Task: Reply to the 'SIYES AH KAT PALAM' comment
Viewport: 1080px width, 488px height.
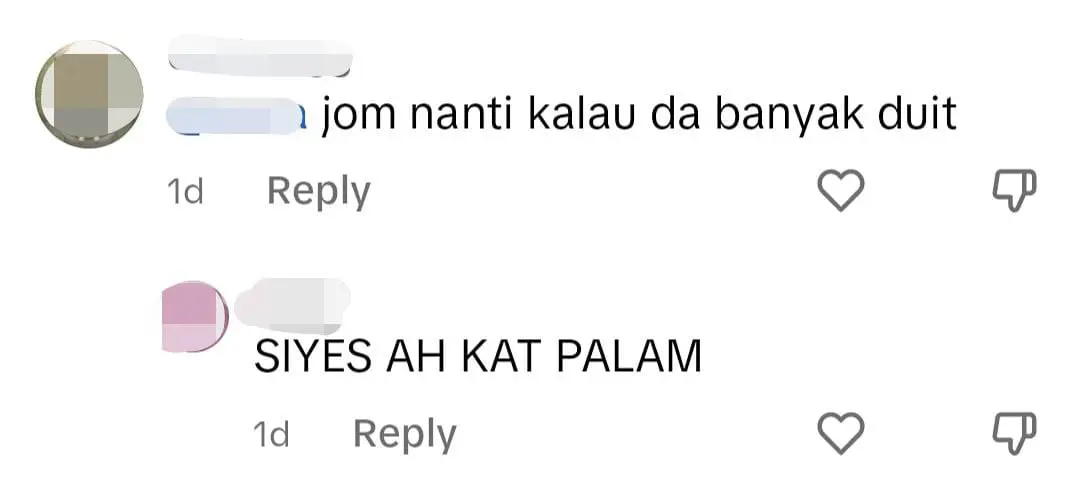Action: (x=405, y=434)
